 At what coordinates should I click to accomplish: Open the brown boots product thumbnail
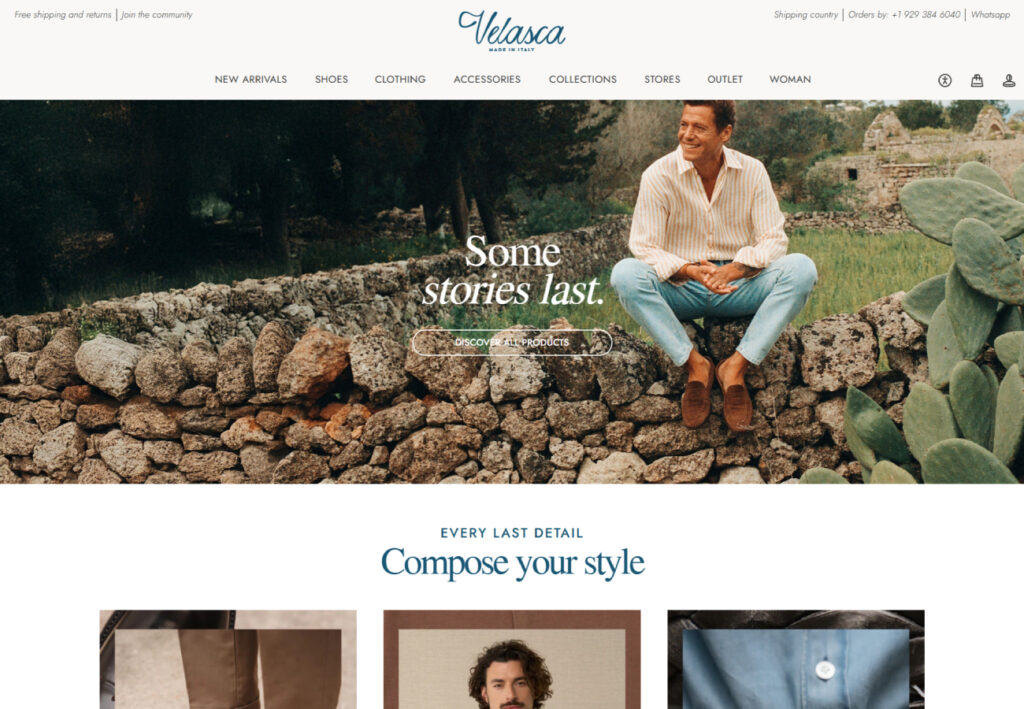pyautogui.click(x=228, y=659)
